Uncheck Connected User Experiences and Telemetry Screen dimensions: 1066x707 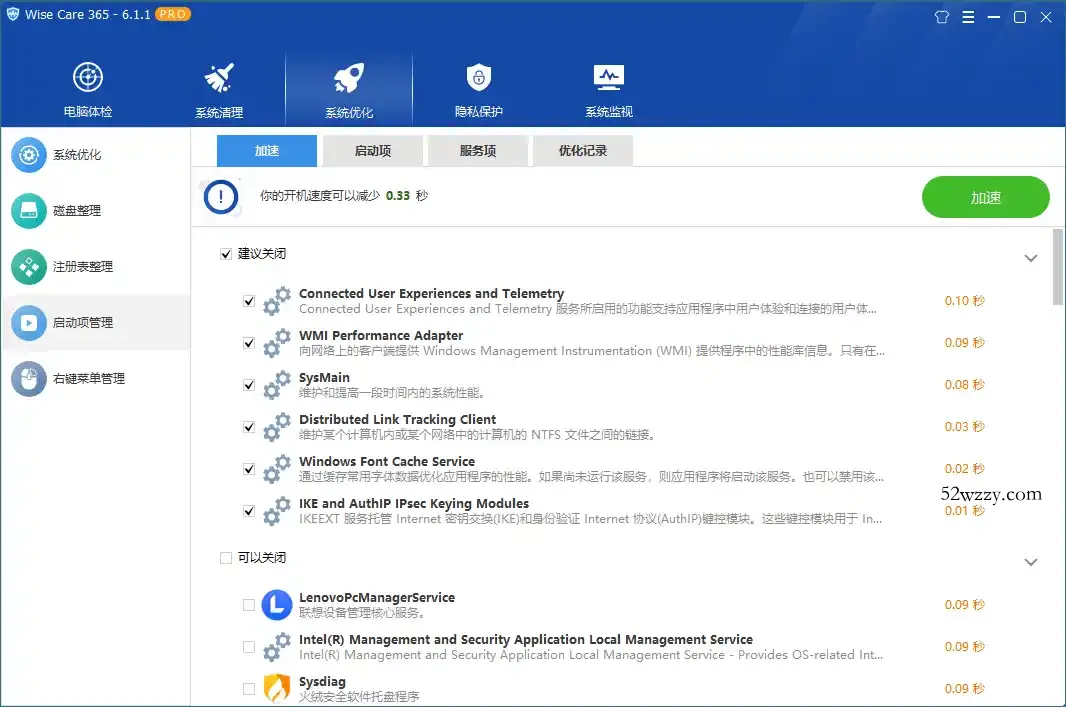[x=249, y=301]
